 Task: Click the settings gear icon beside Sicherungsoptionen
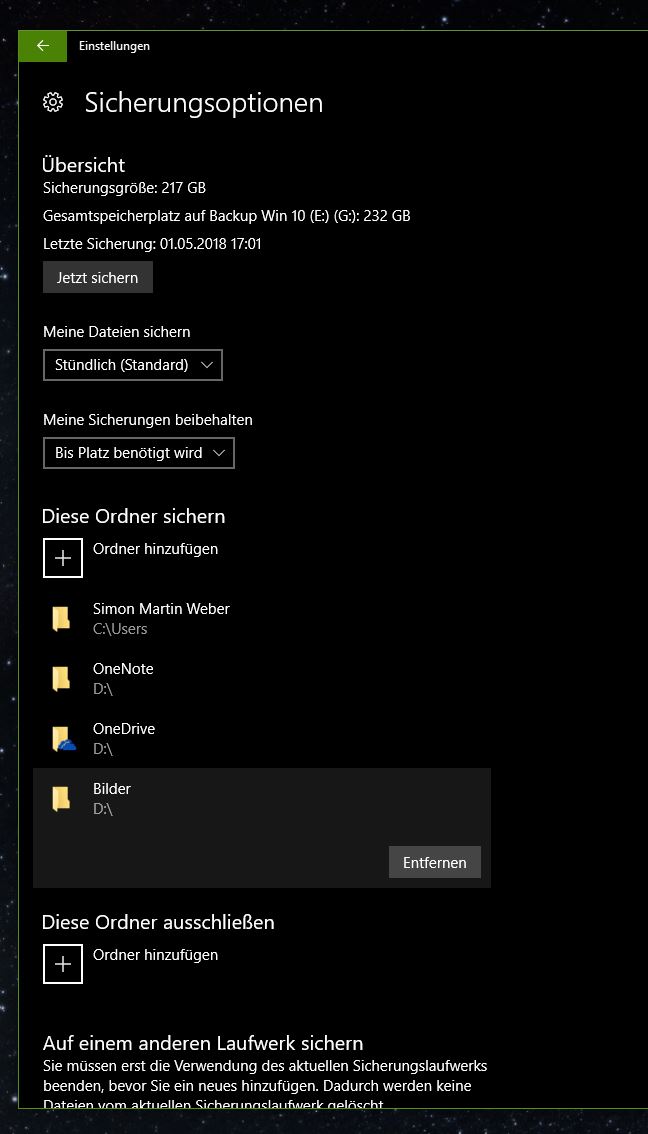coord(53,103)
